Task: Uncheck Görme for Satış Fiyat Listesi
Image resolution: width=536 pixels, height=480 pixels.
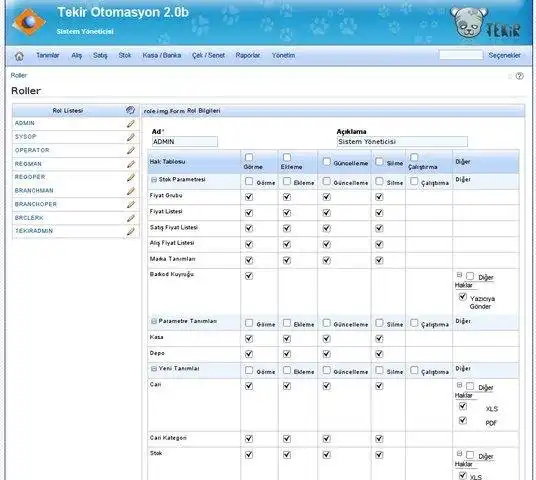Action: pos(249,228)
